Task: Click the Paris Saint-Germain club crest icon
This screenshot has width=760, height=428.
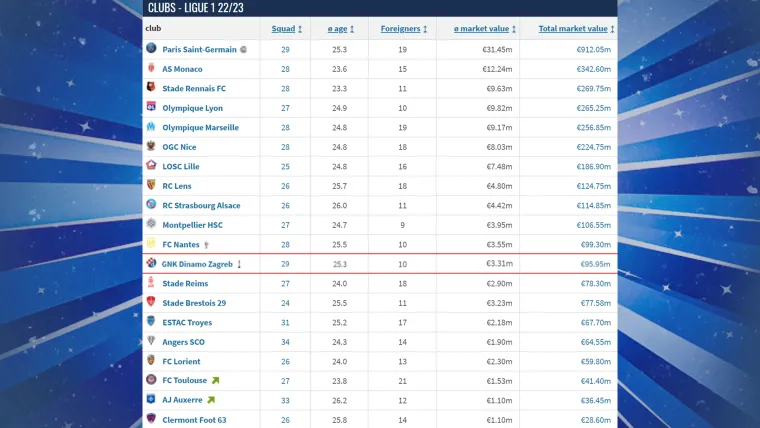Action: pyautogui.click(x=151, y=48)
